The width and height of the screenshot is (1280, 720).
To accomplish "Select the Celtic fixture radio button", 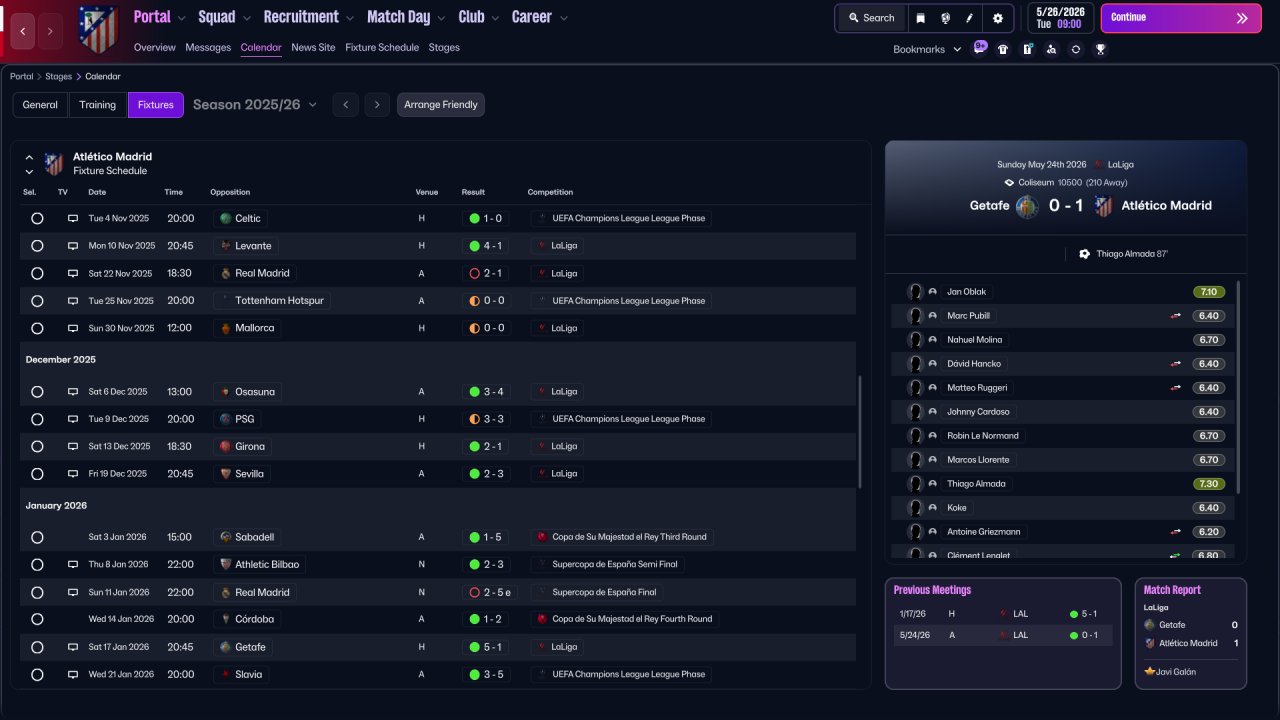I will click(x=37, y=218).
